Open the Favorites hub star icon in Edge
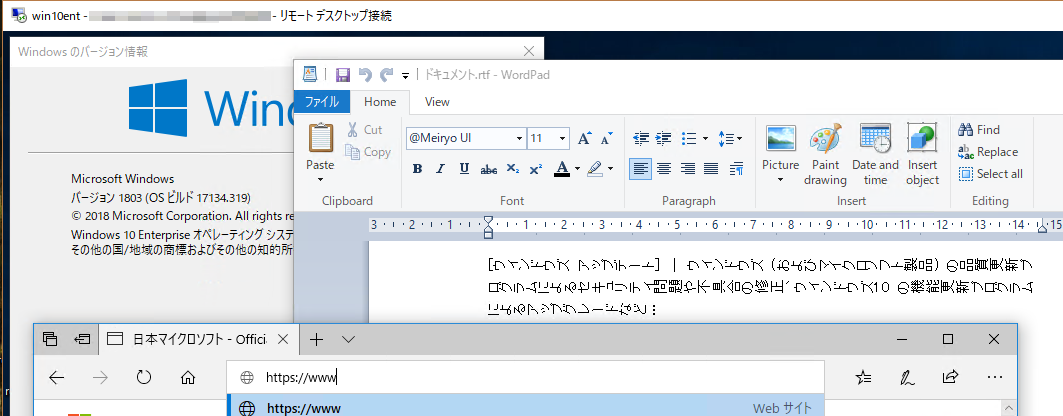1063x416 pixels. (863, 377)
